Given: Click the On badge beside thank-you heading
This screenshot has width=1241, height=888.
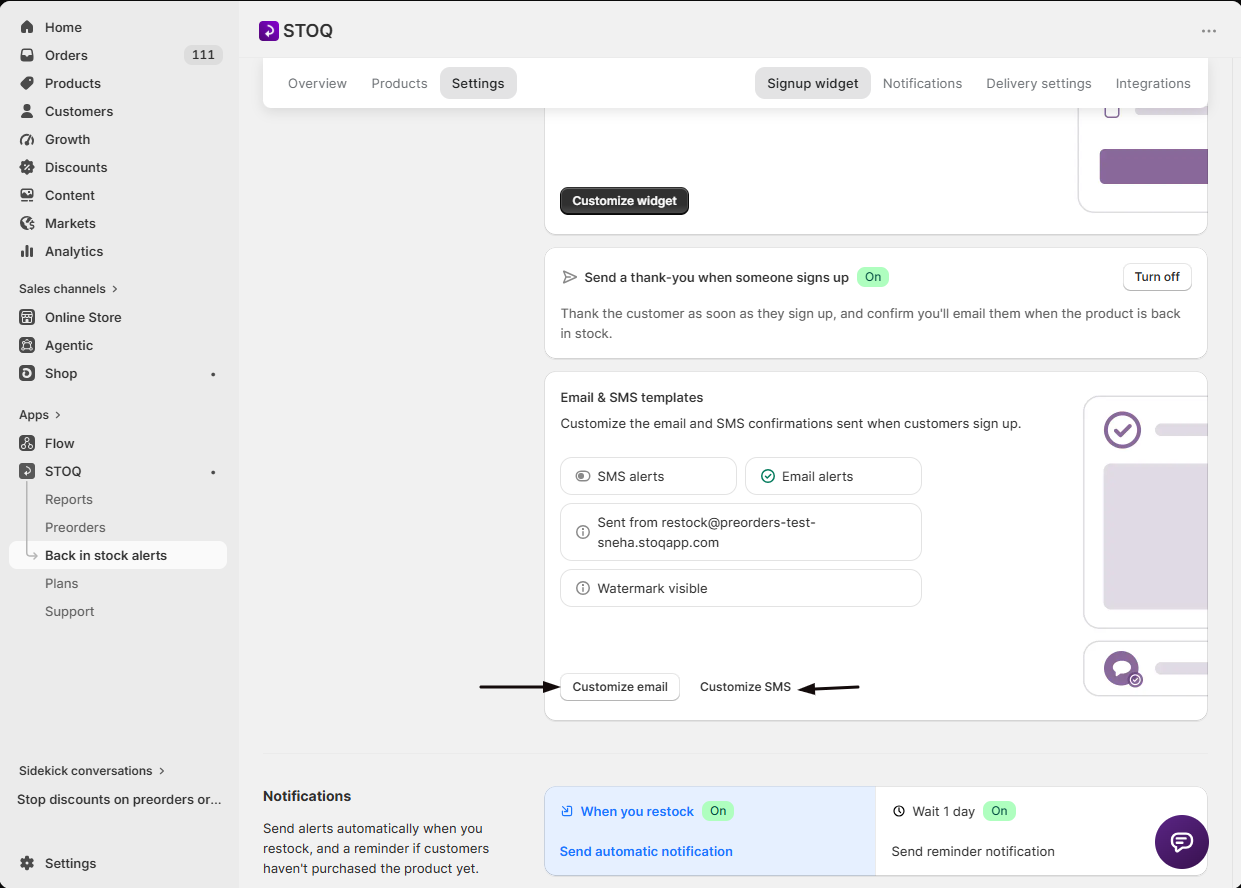Looking at the screenshot, I should coord(873,277).
